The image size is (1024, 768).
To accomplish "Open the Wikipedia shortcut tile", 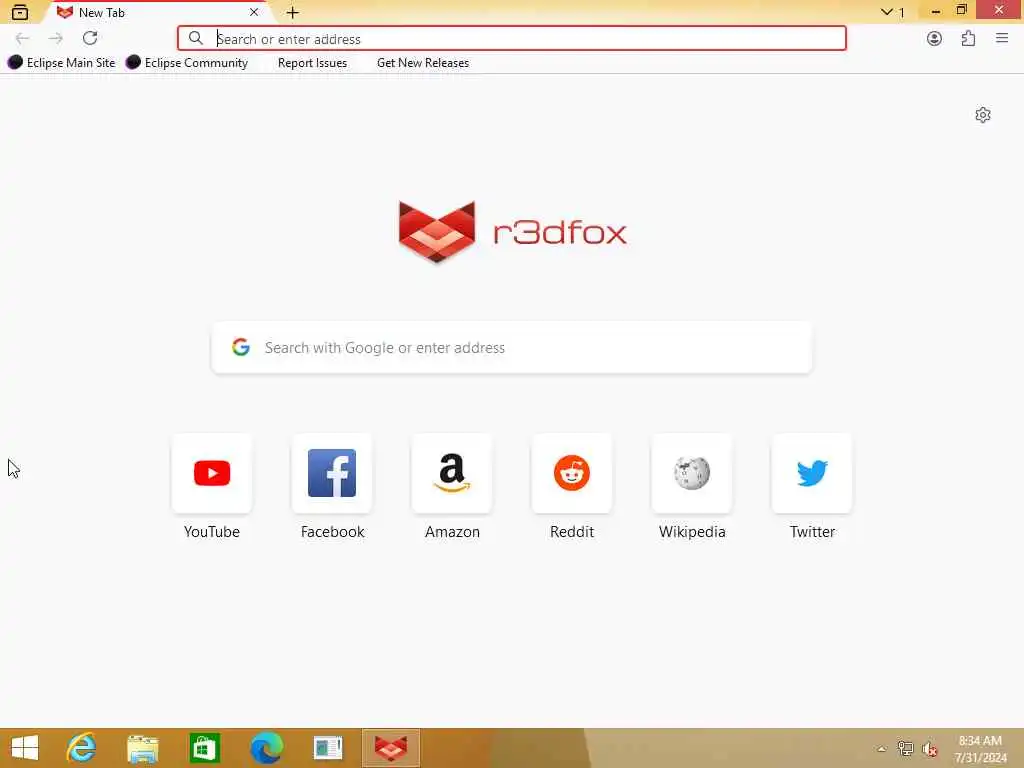I will coord(692,473).
